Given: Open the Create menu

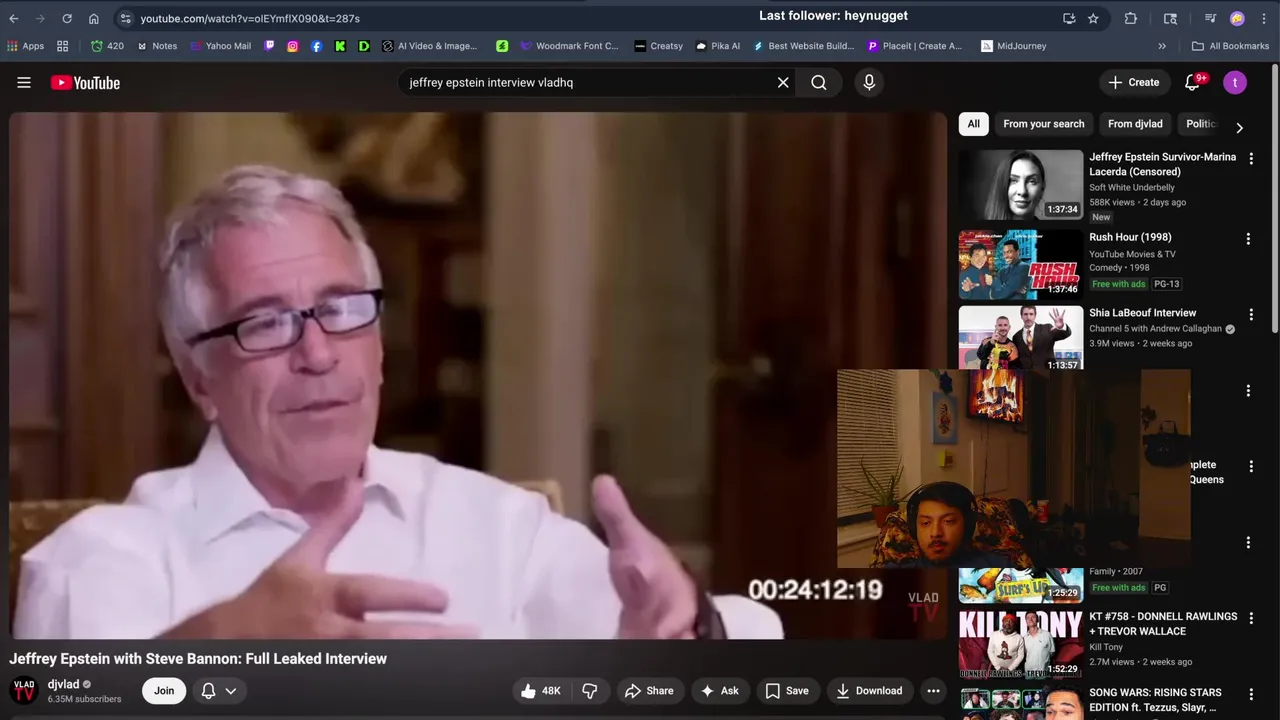Looking at the screenshot, I should [x=1134, y=83].
